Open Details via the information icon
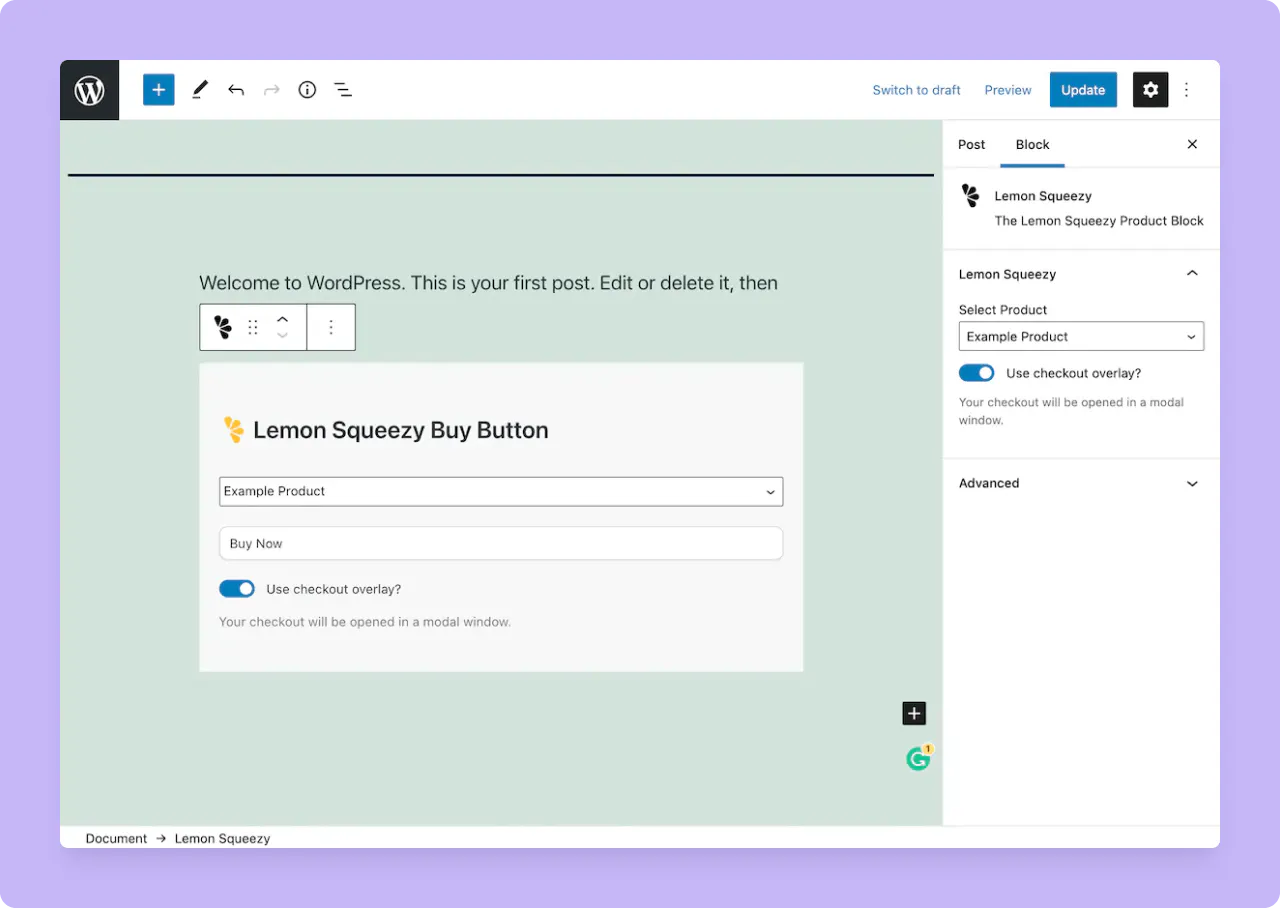The image size is (1280, 908). [x=307, y=89]
